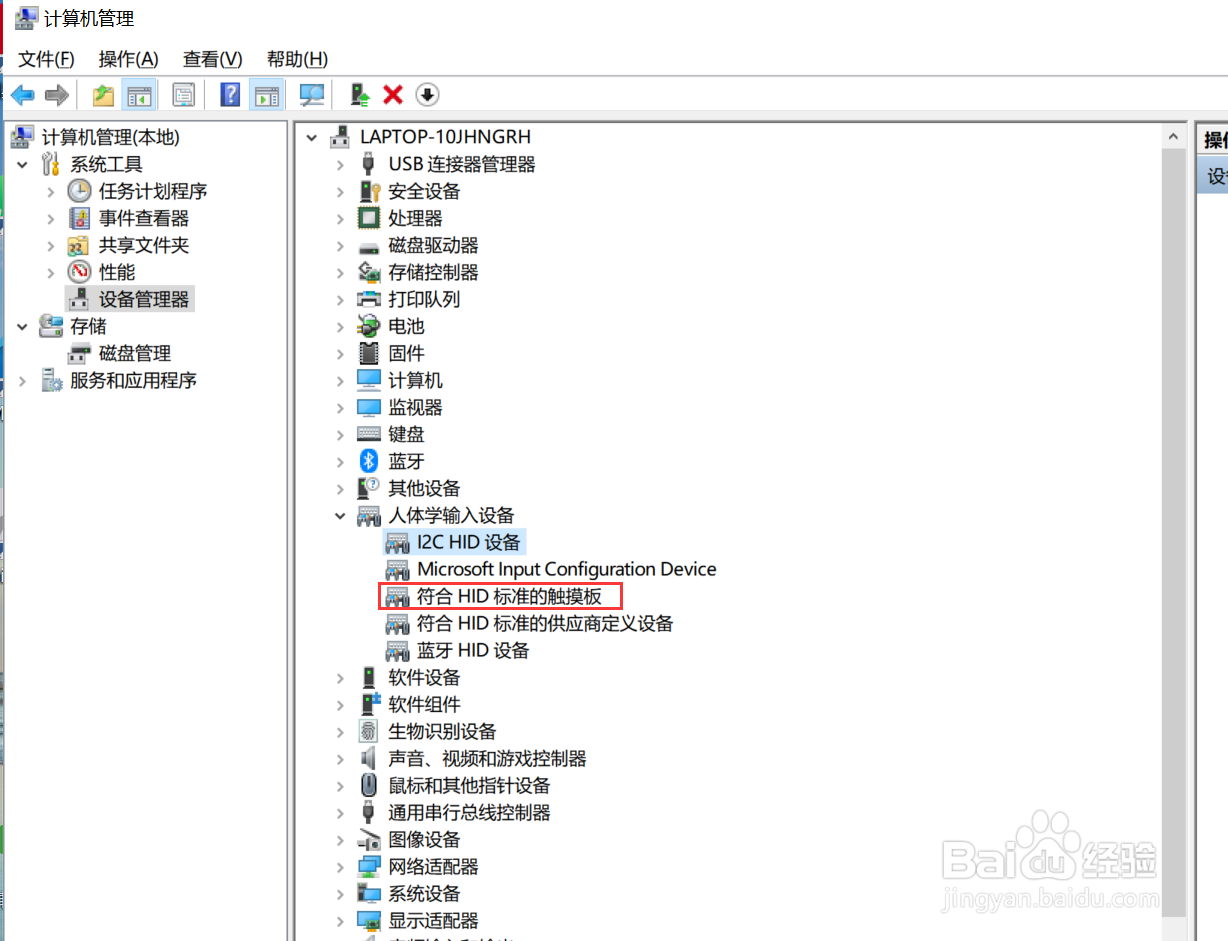1228x941 pixels.
Task: Expand the 人体学输入设备 category arrow
Action: point(341,515)
